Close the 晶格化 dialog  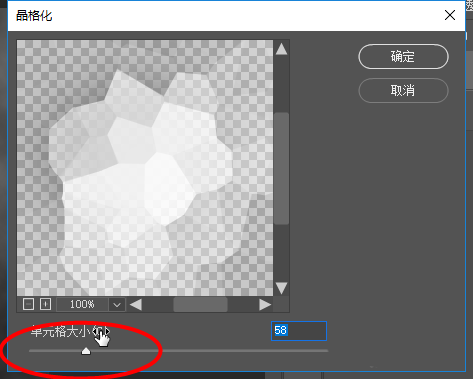(450, 15)
